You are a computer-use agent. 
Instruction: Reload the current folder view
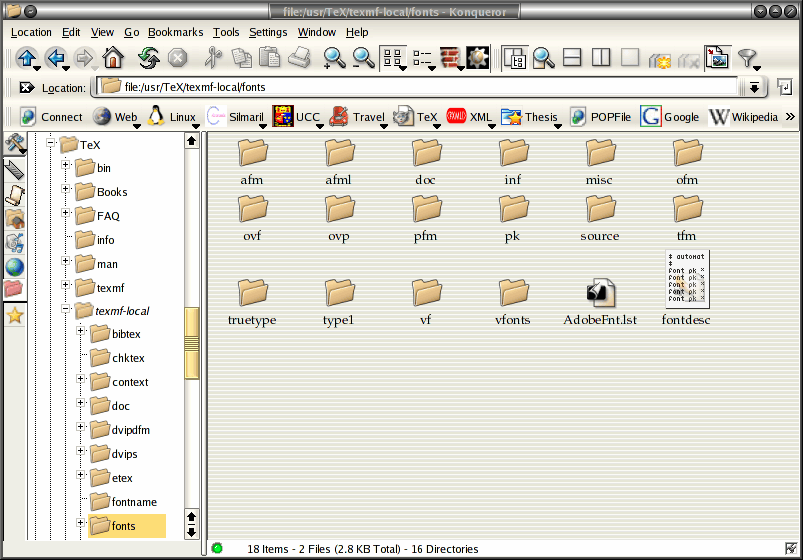pos(149,58)
